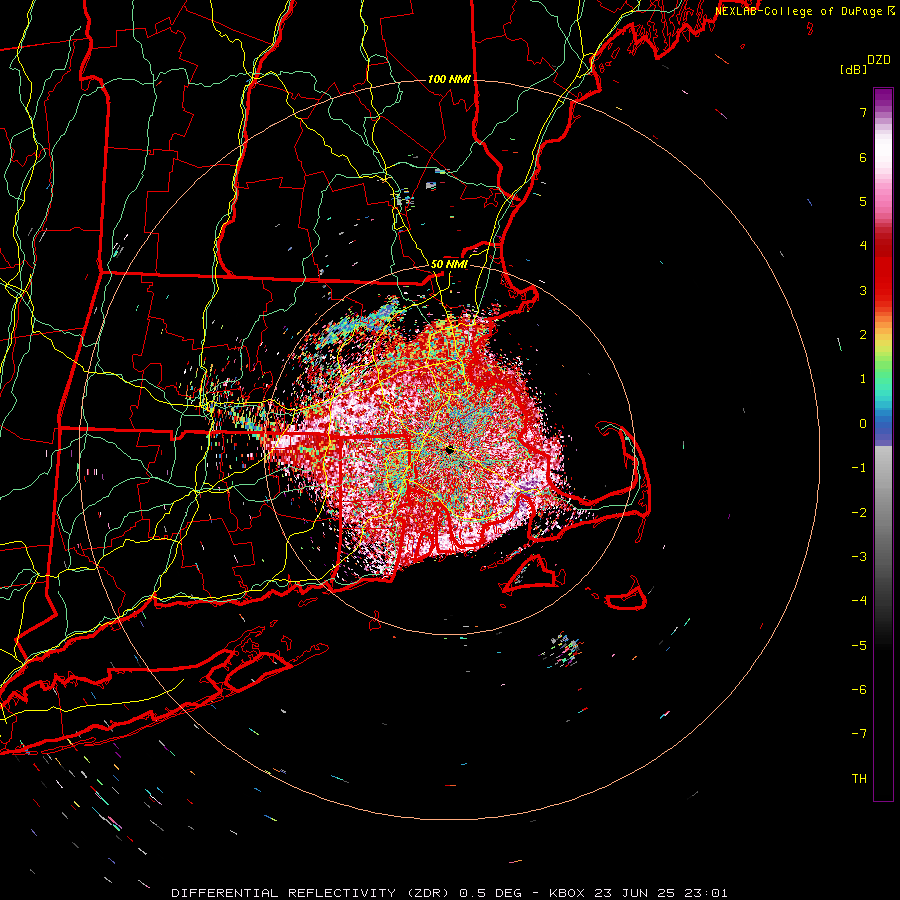
Task: Select the -4 value on the color scale
Action: coord(859,601)
